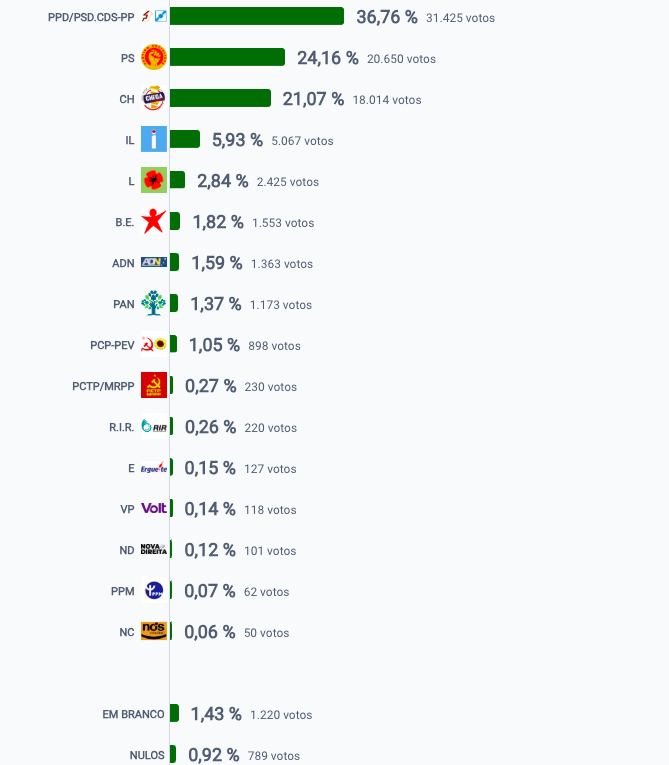Image resolution: width=669 pixels, height=765 pixels.
Task: Select the ADN party logo
Action: pos(154,262)
